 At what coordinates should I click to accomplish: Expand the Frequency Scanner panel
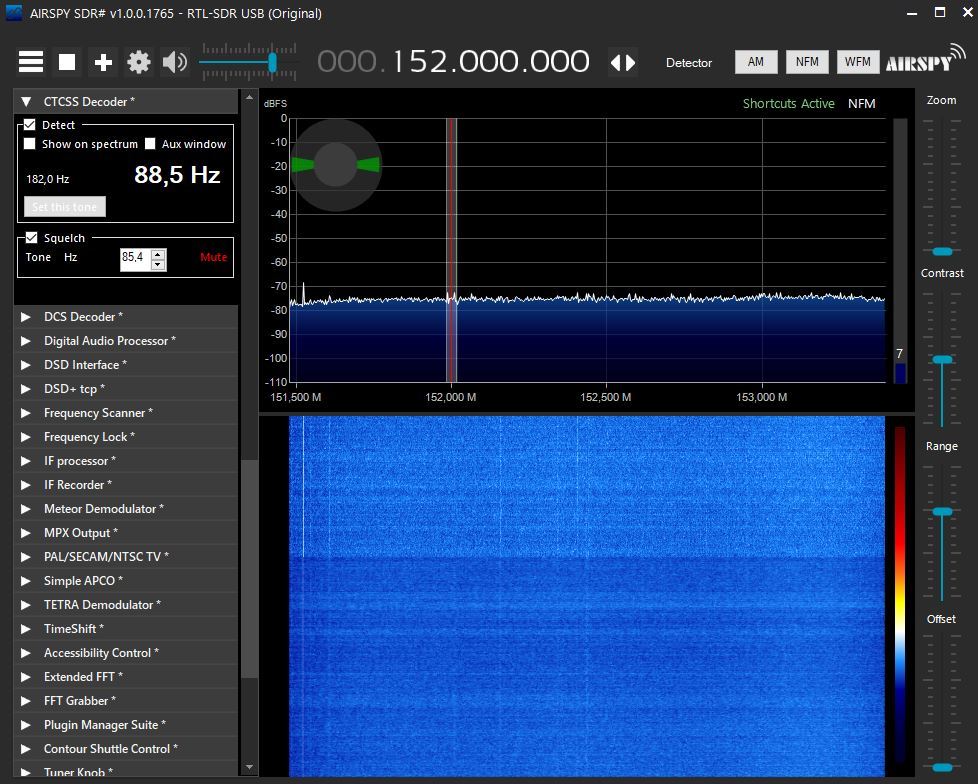[26, 413]
